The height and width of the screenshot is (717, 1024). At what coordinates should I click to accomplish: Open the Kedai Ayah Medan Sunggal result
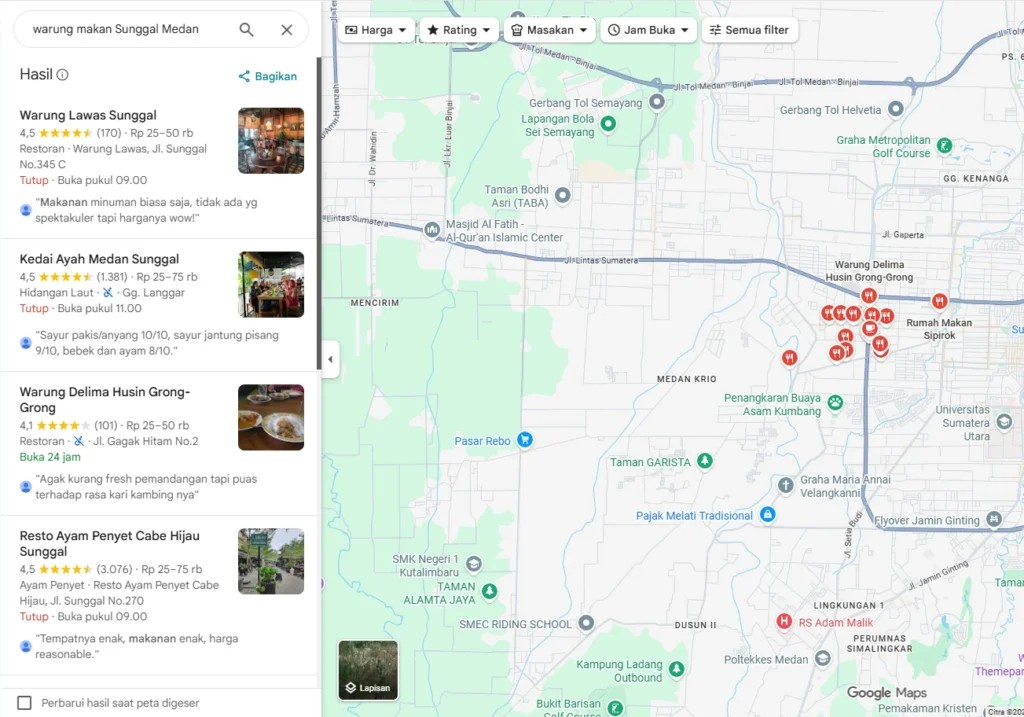pyautogui.click(x=99, y=259)
